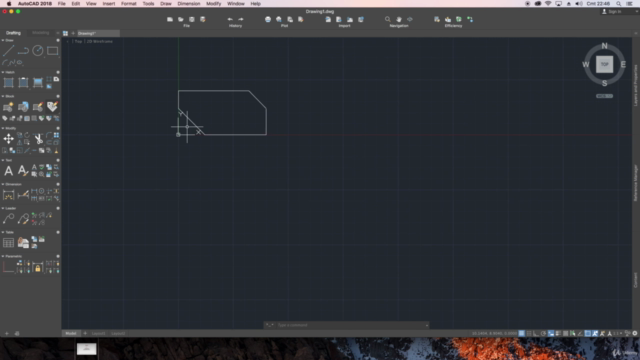The height and width of the screenshot is (360, 640).
Task: Click the drawing thumbnail below the window
Action: point(87,348)
